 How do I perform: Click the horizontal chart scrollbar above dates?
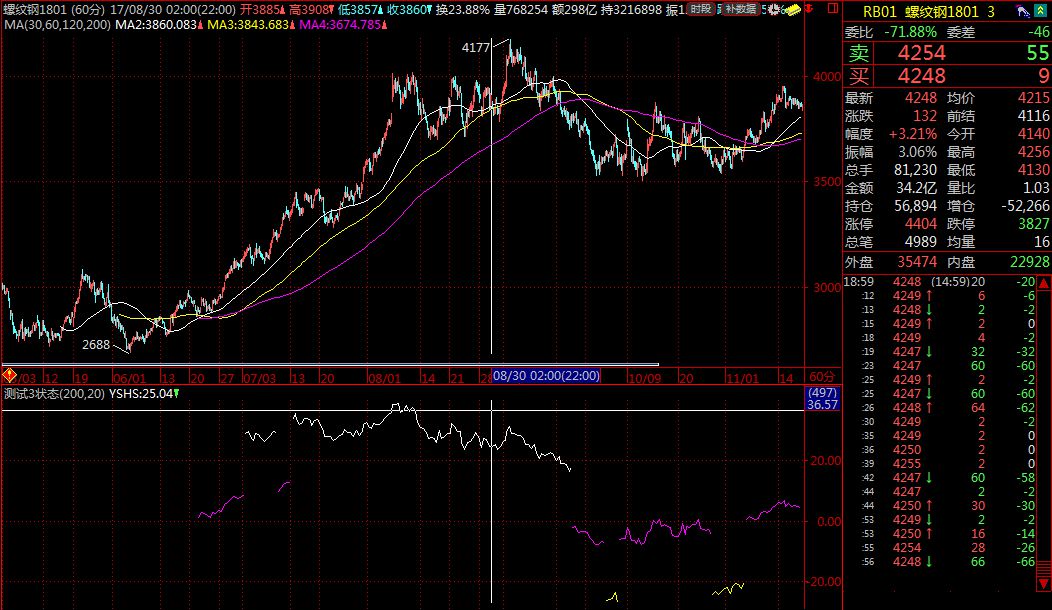click(330, 365)
